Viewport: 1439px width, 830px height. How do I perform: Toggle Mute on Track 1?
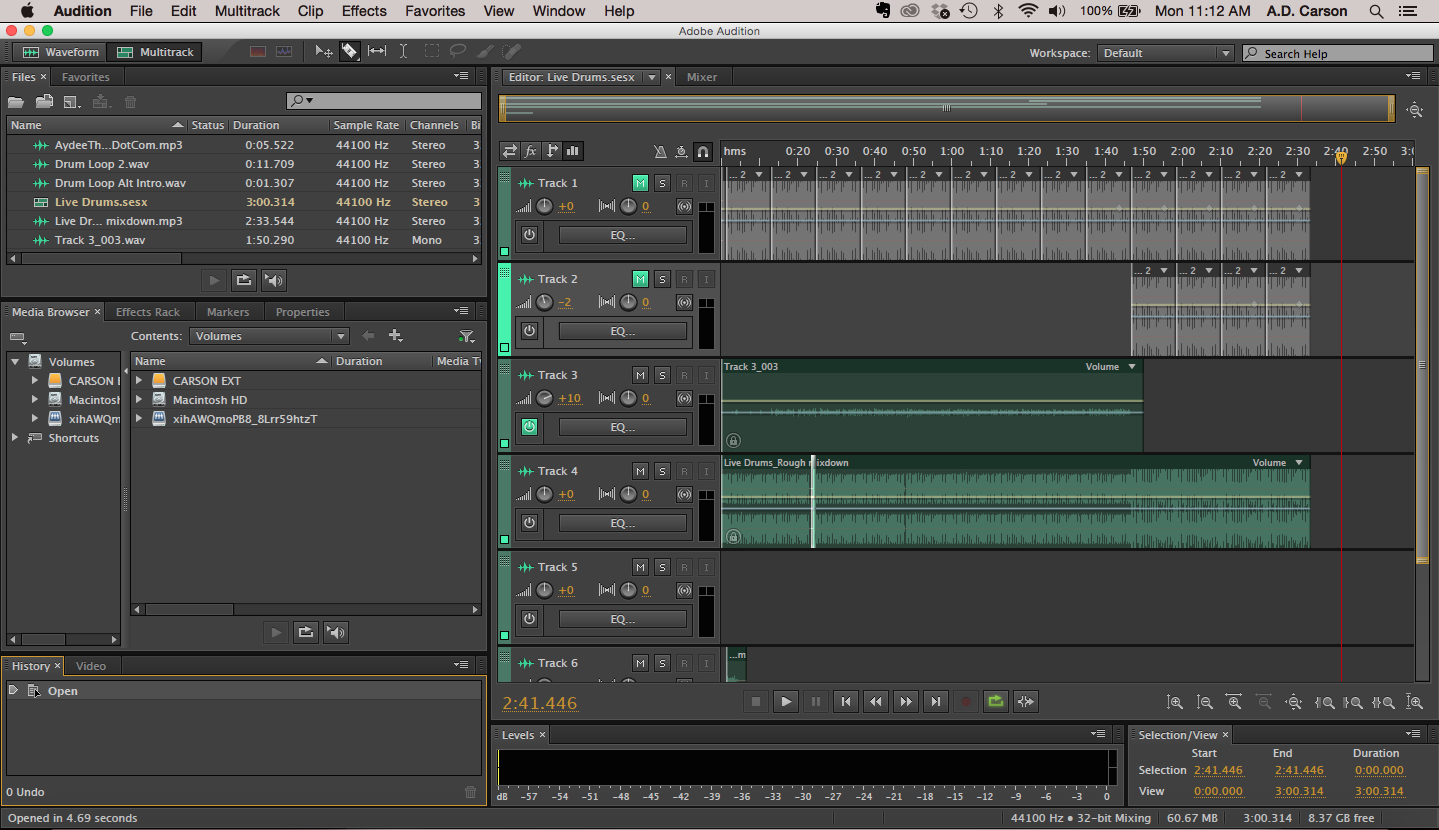640,183
